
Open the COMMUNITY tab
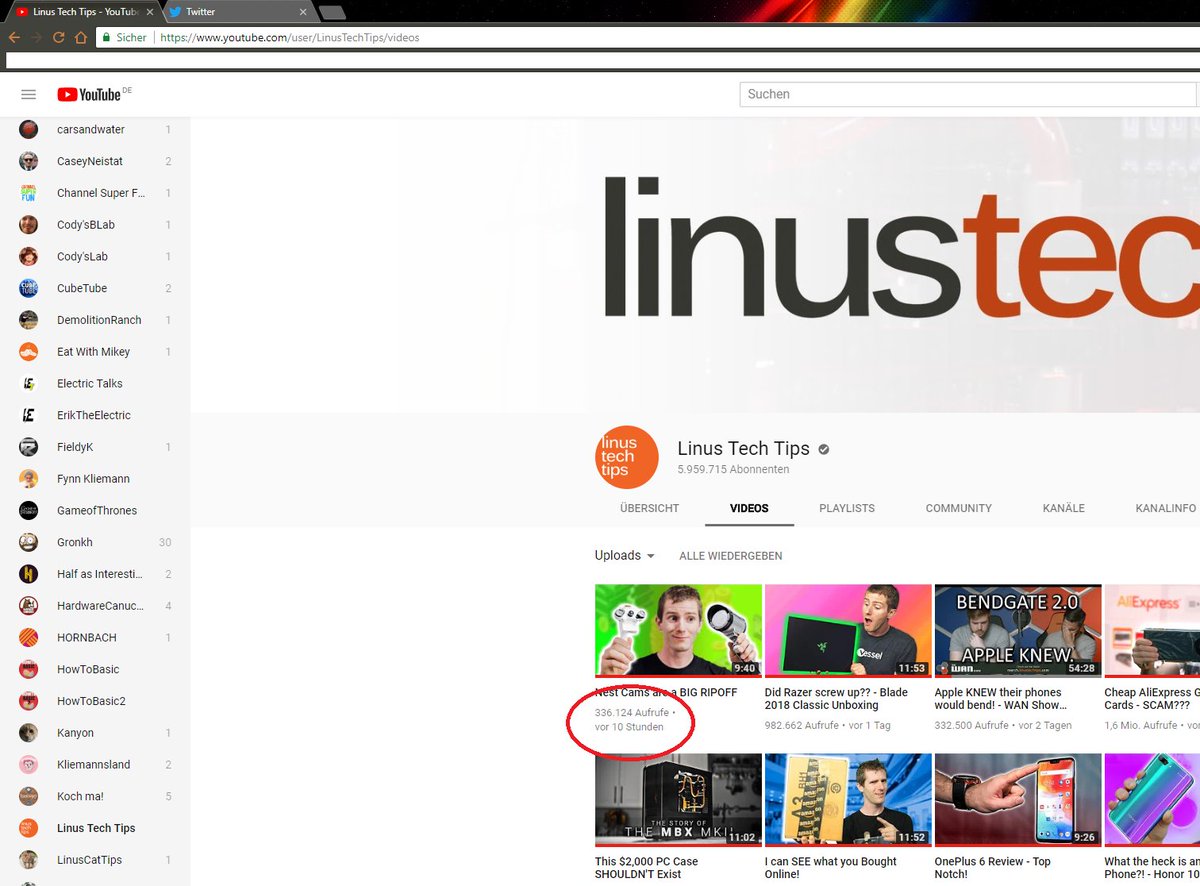click(959, 508)
